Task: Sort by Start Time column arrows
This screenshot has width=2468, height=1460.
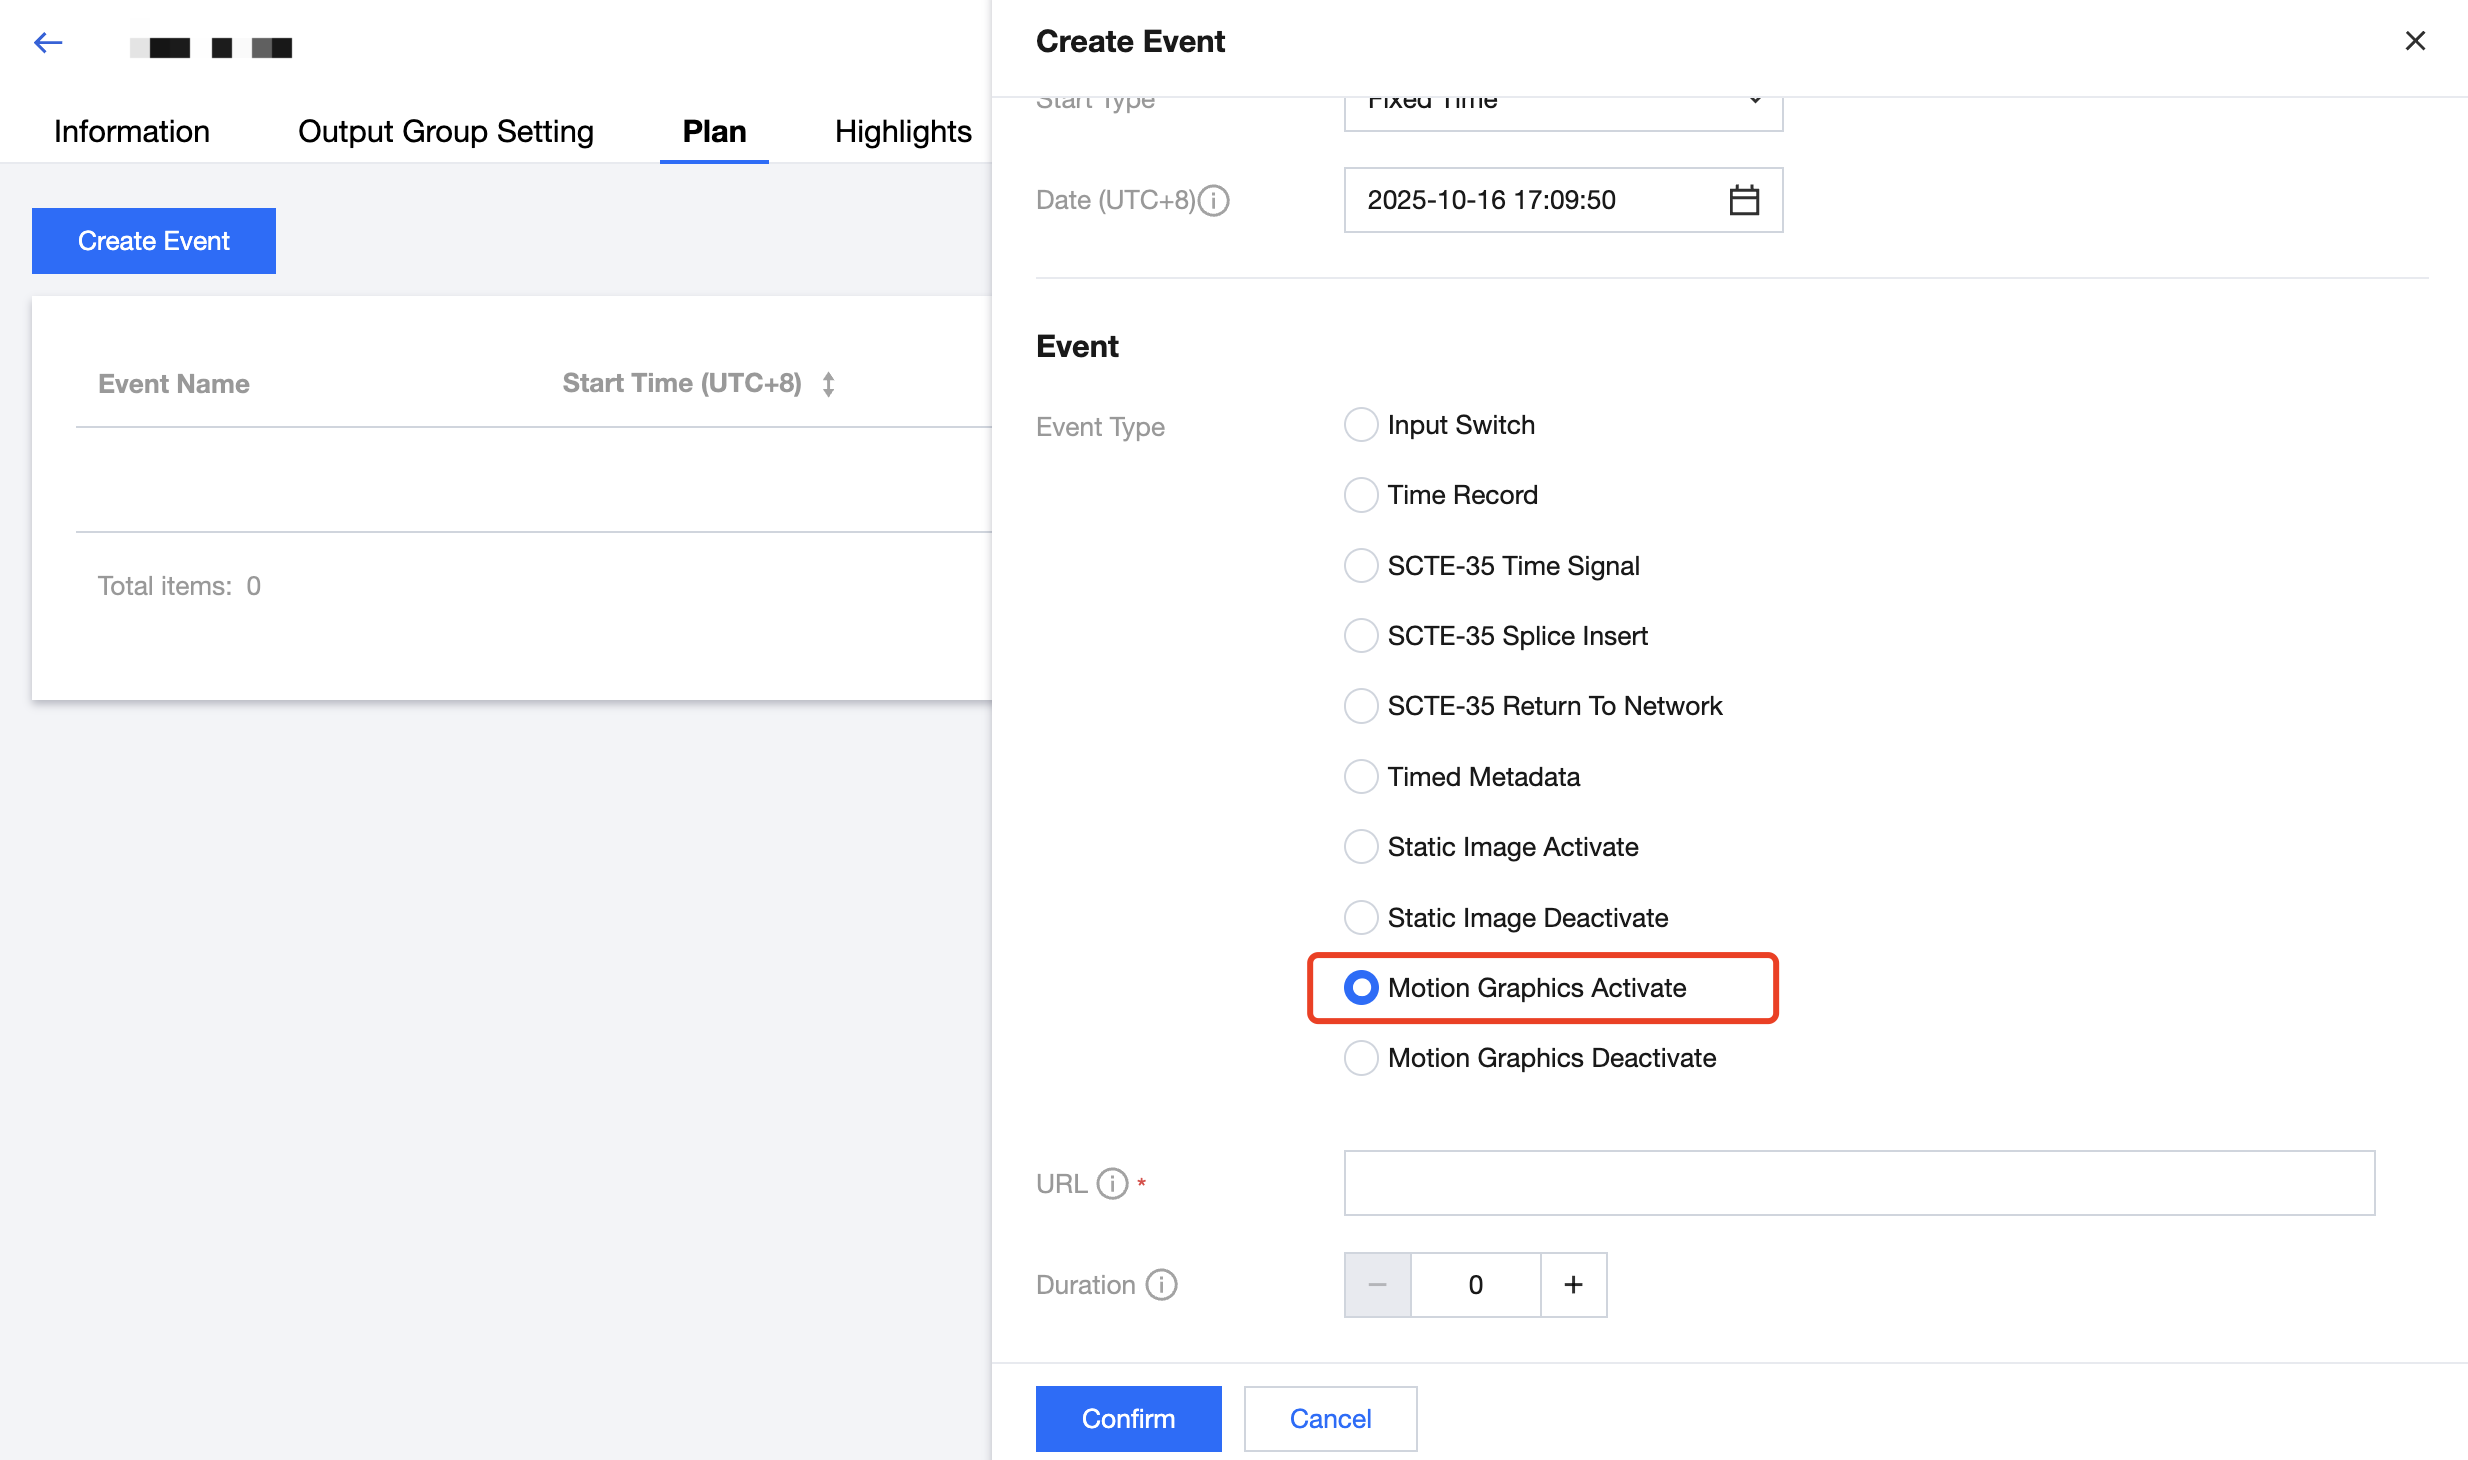Action: [x=828, y=384]
